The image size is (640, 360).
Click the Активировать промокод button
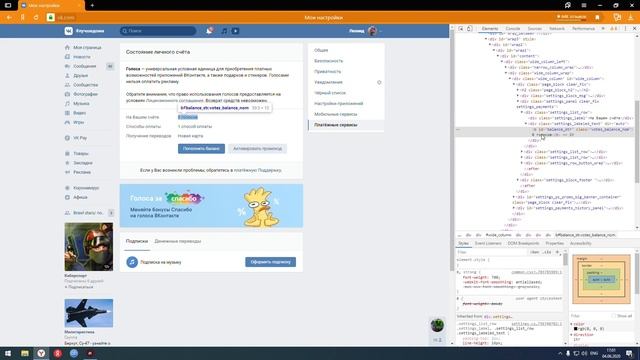258,149
